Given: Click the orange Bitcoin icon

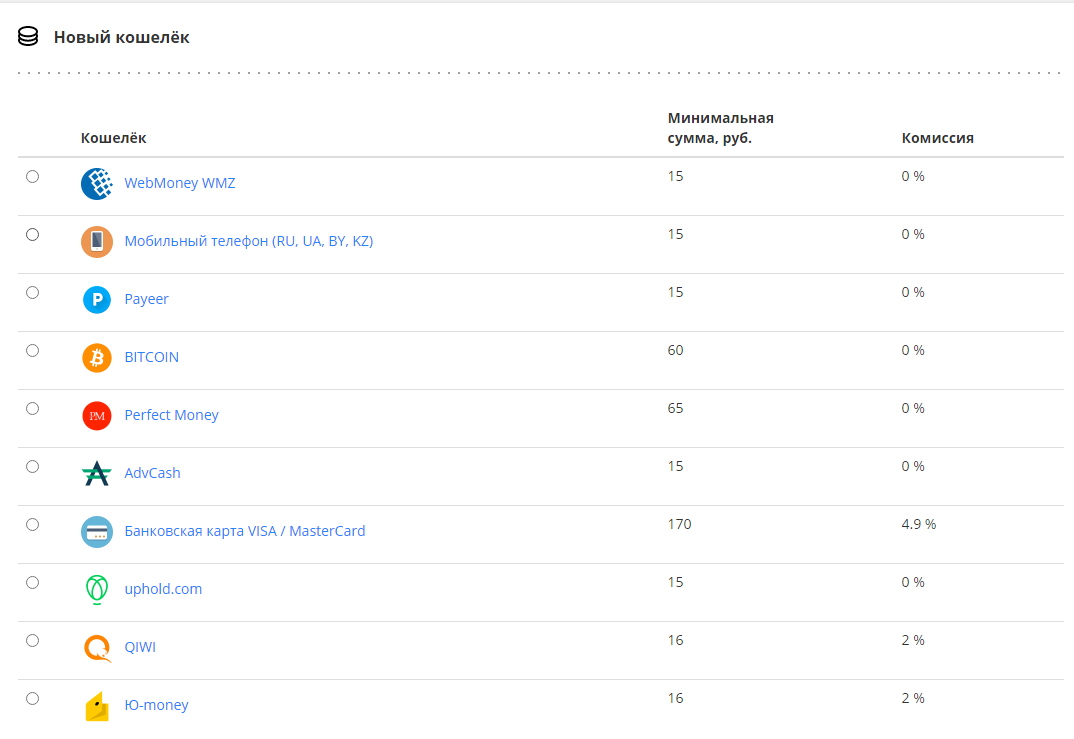Looking at the screenshot, I should click(97, 358).
